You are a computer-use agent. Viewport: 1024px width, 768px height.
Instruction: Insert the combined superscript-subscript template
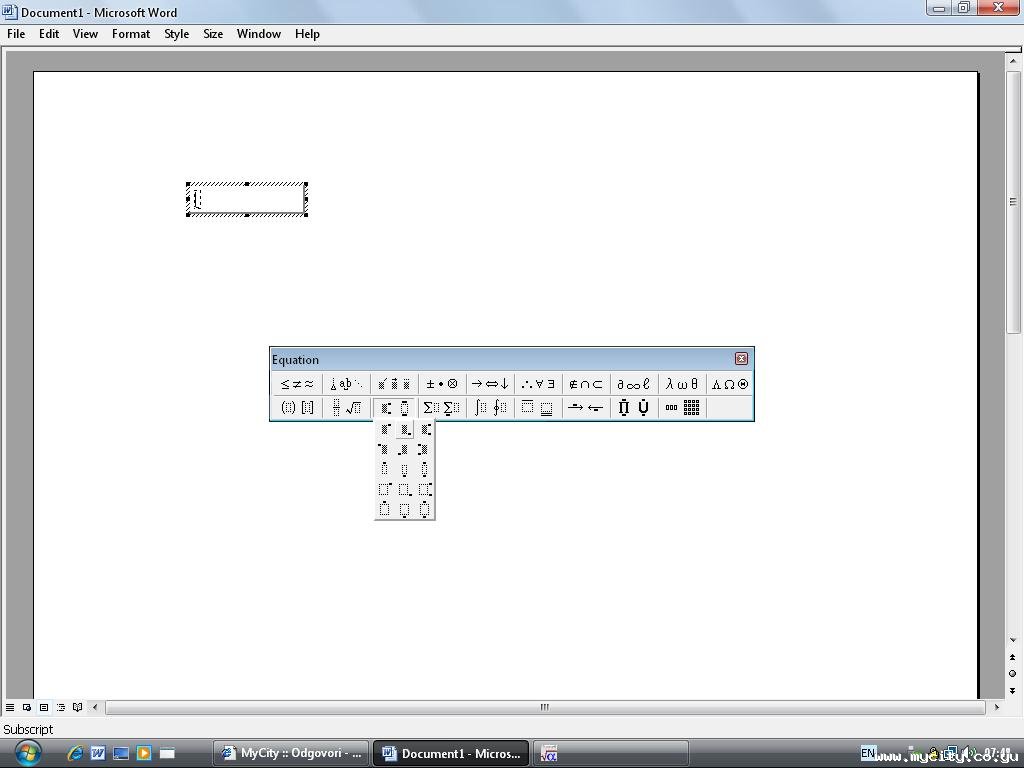coord(425,429)
